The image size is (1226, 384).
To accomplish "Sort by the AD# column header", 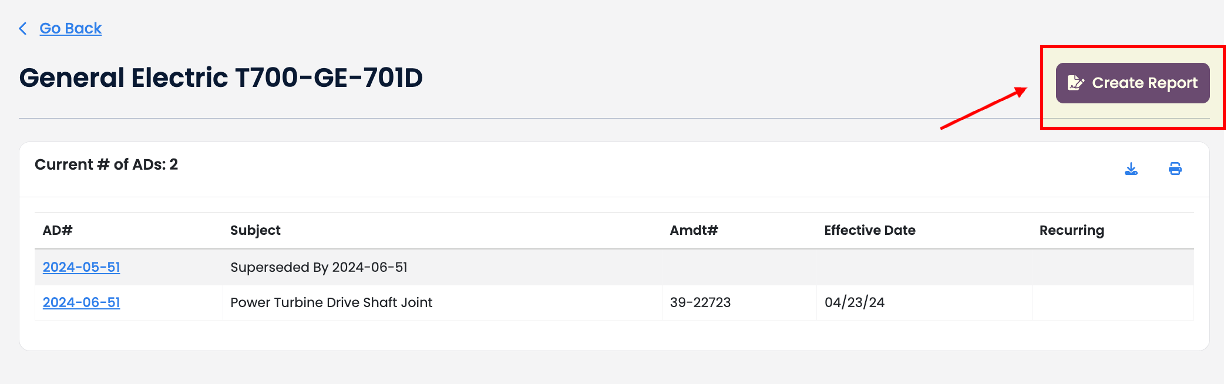I will (x=58, y=230).
